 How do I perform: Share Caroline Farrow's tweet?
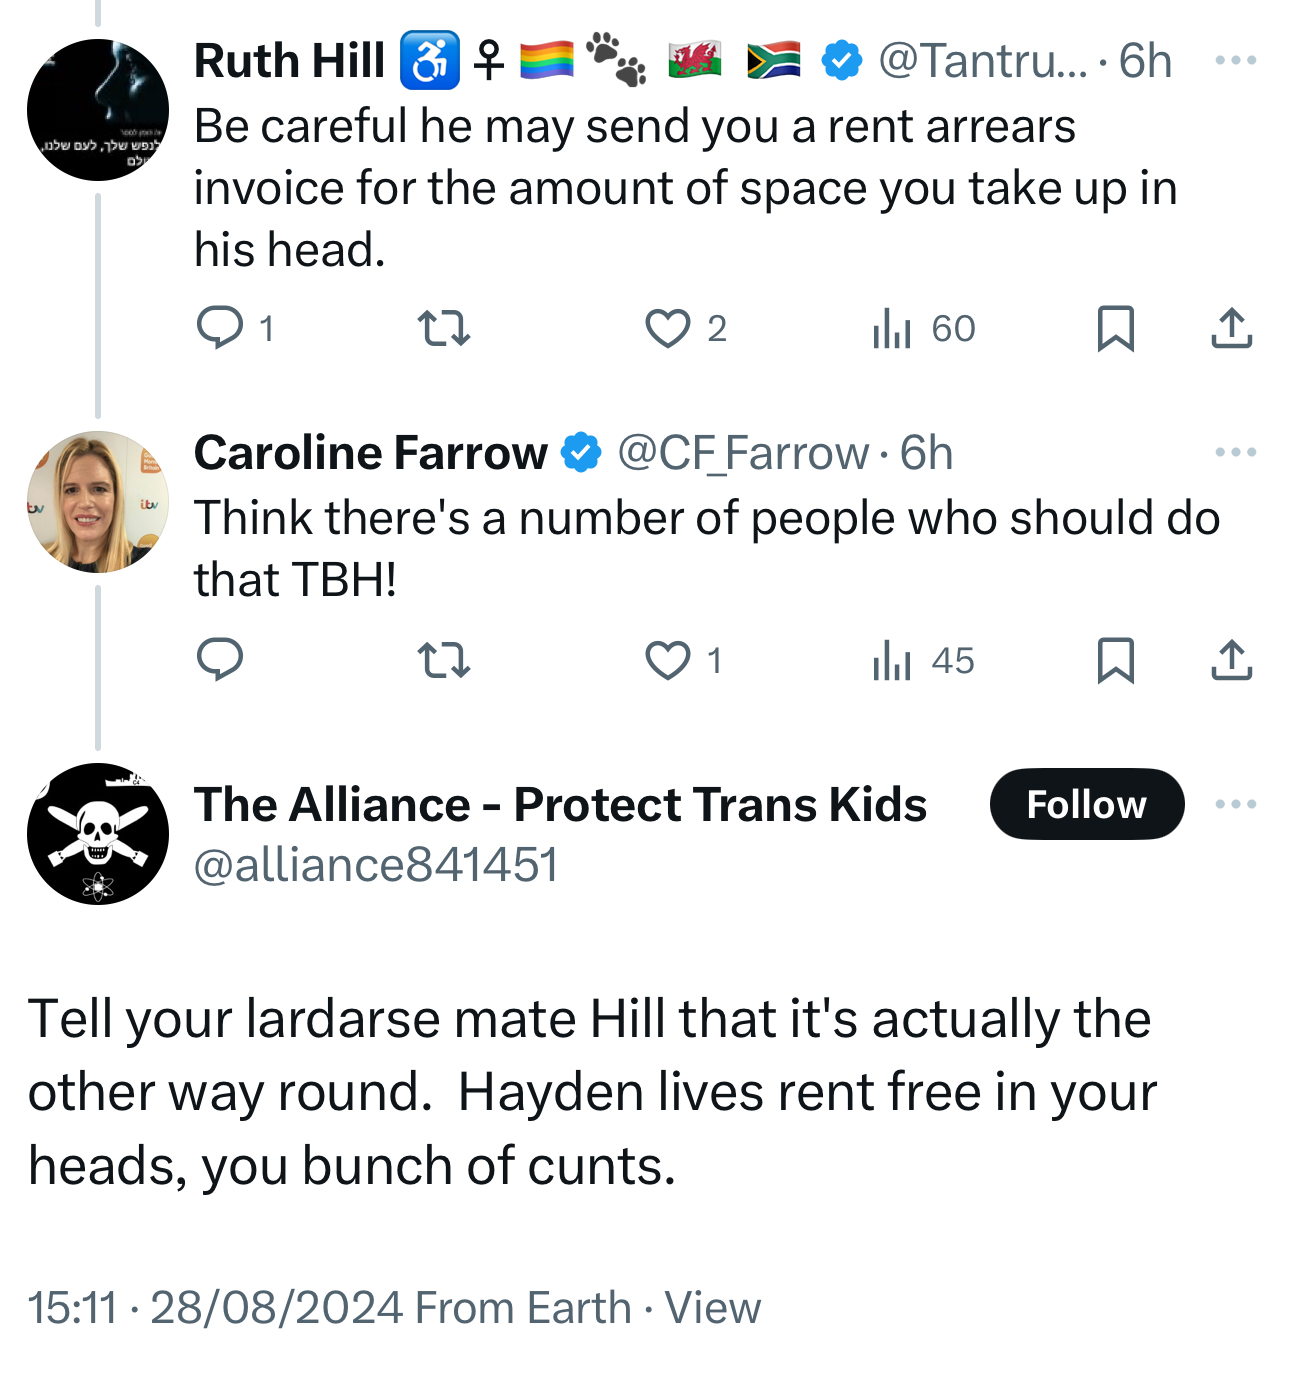1231,660
